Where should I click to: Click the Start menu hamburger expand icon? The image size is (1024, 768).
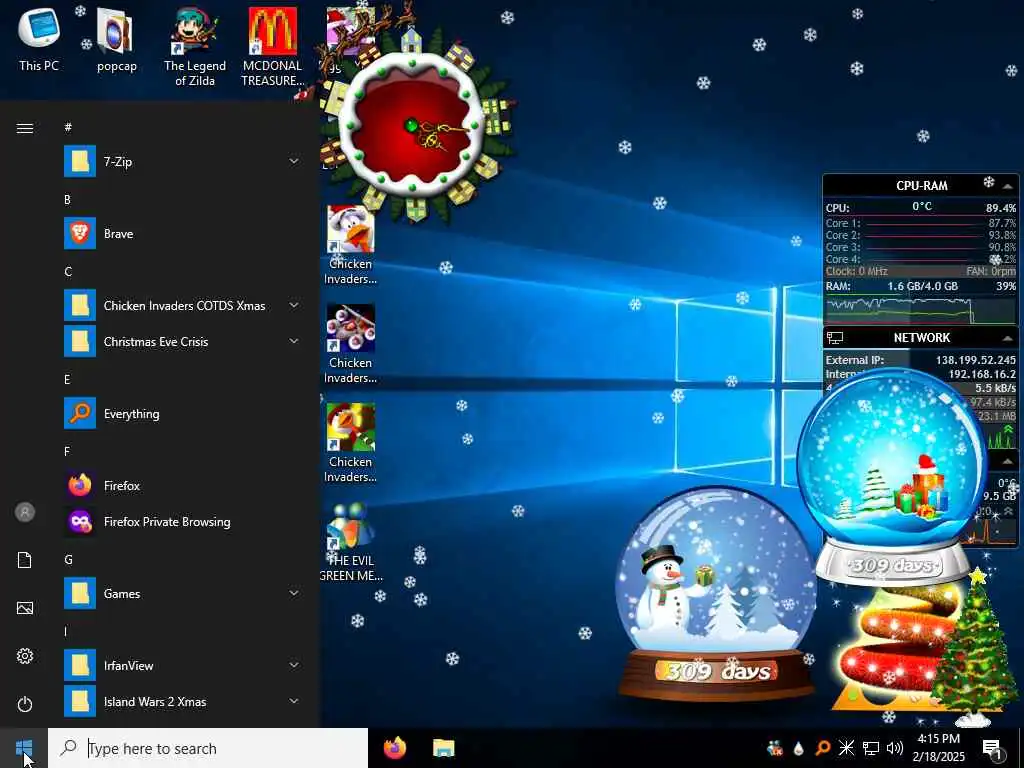[x=25, y=128]
